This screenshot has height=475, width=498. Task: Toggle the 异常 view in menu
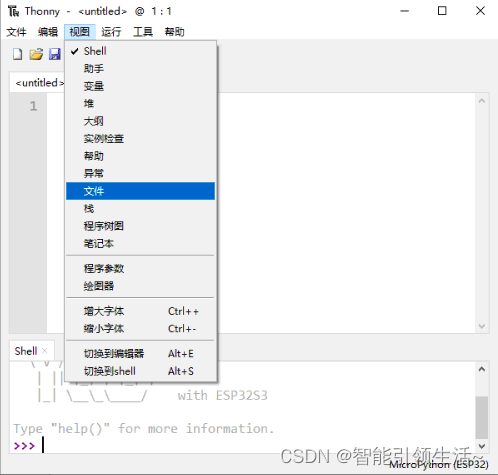[140, 173]
